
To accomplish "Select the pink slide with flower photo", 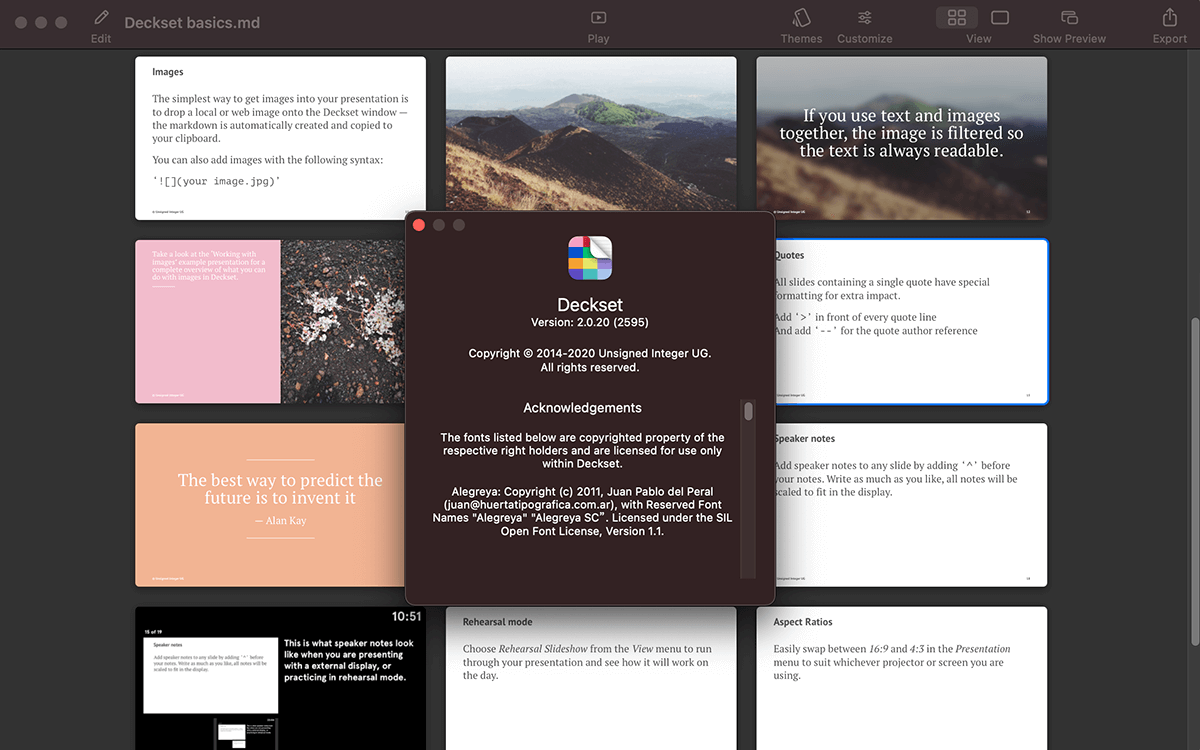I will 270,321.
